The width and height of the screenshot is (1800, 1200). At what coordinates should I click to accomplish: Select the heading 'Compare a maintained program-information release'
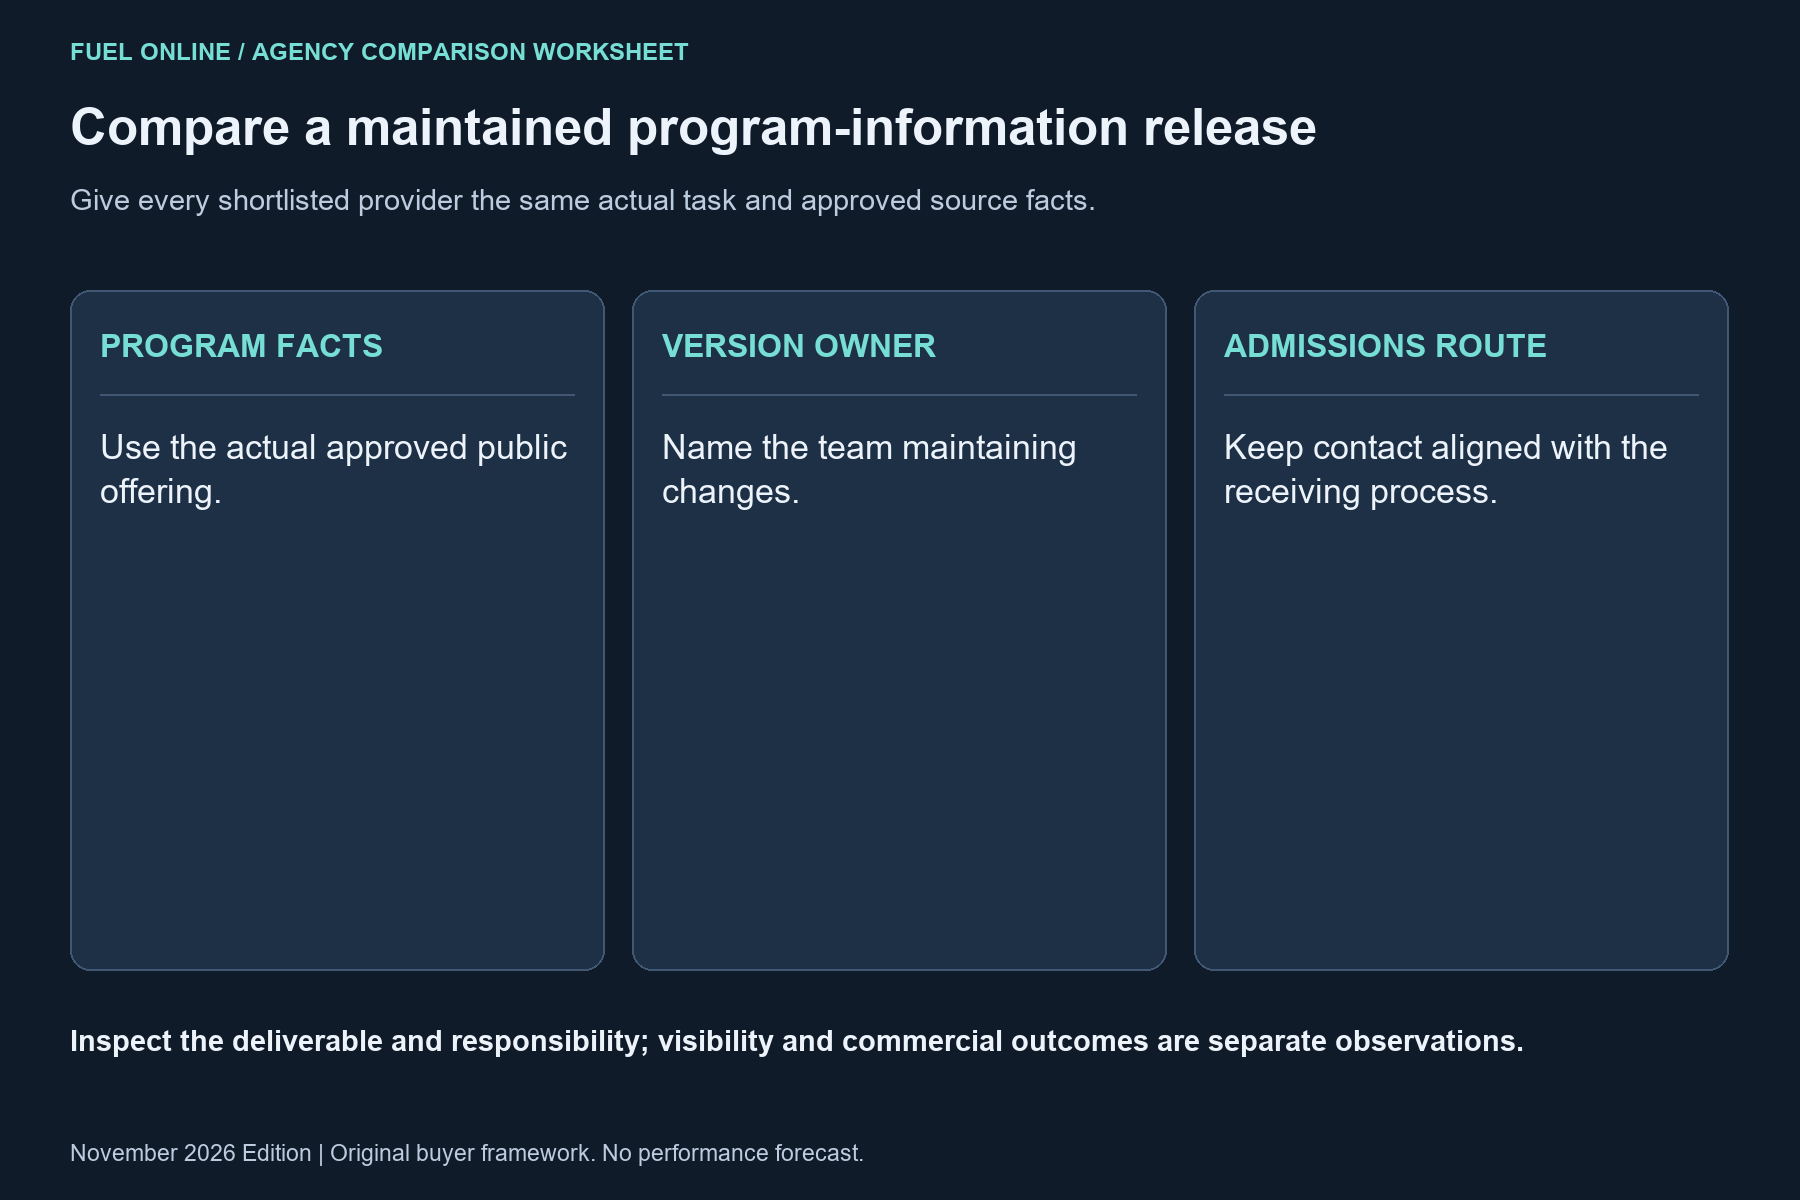693,128
